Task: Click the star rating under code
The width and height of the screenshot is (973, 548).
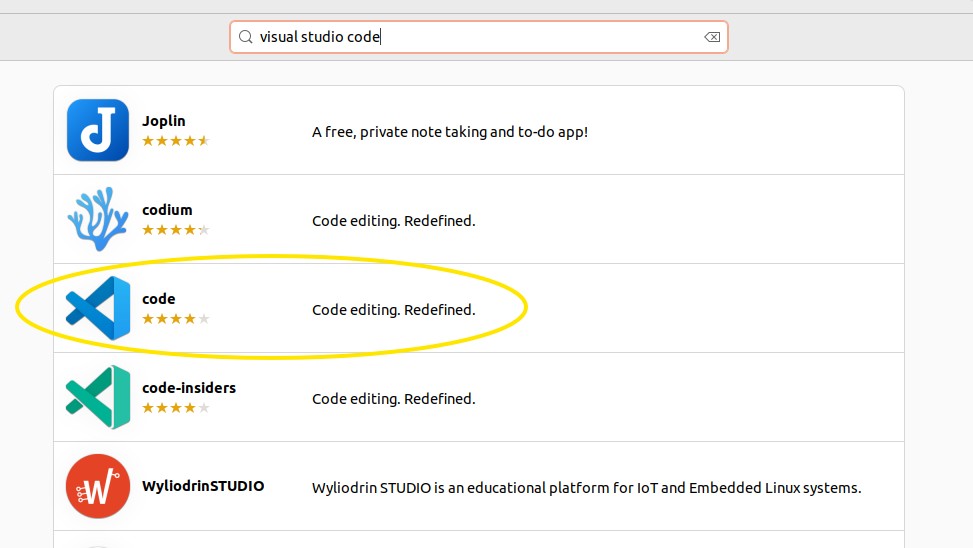Action: pos(175,319)
